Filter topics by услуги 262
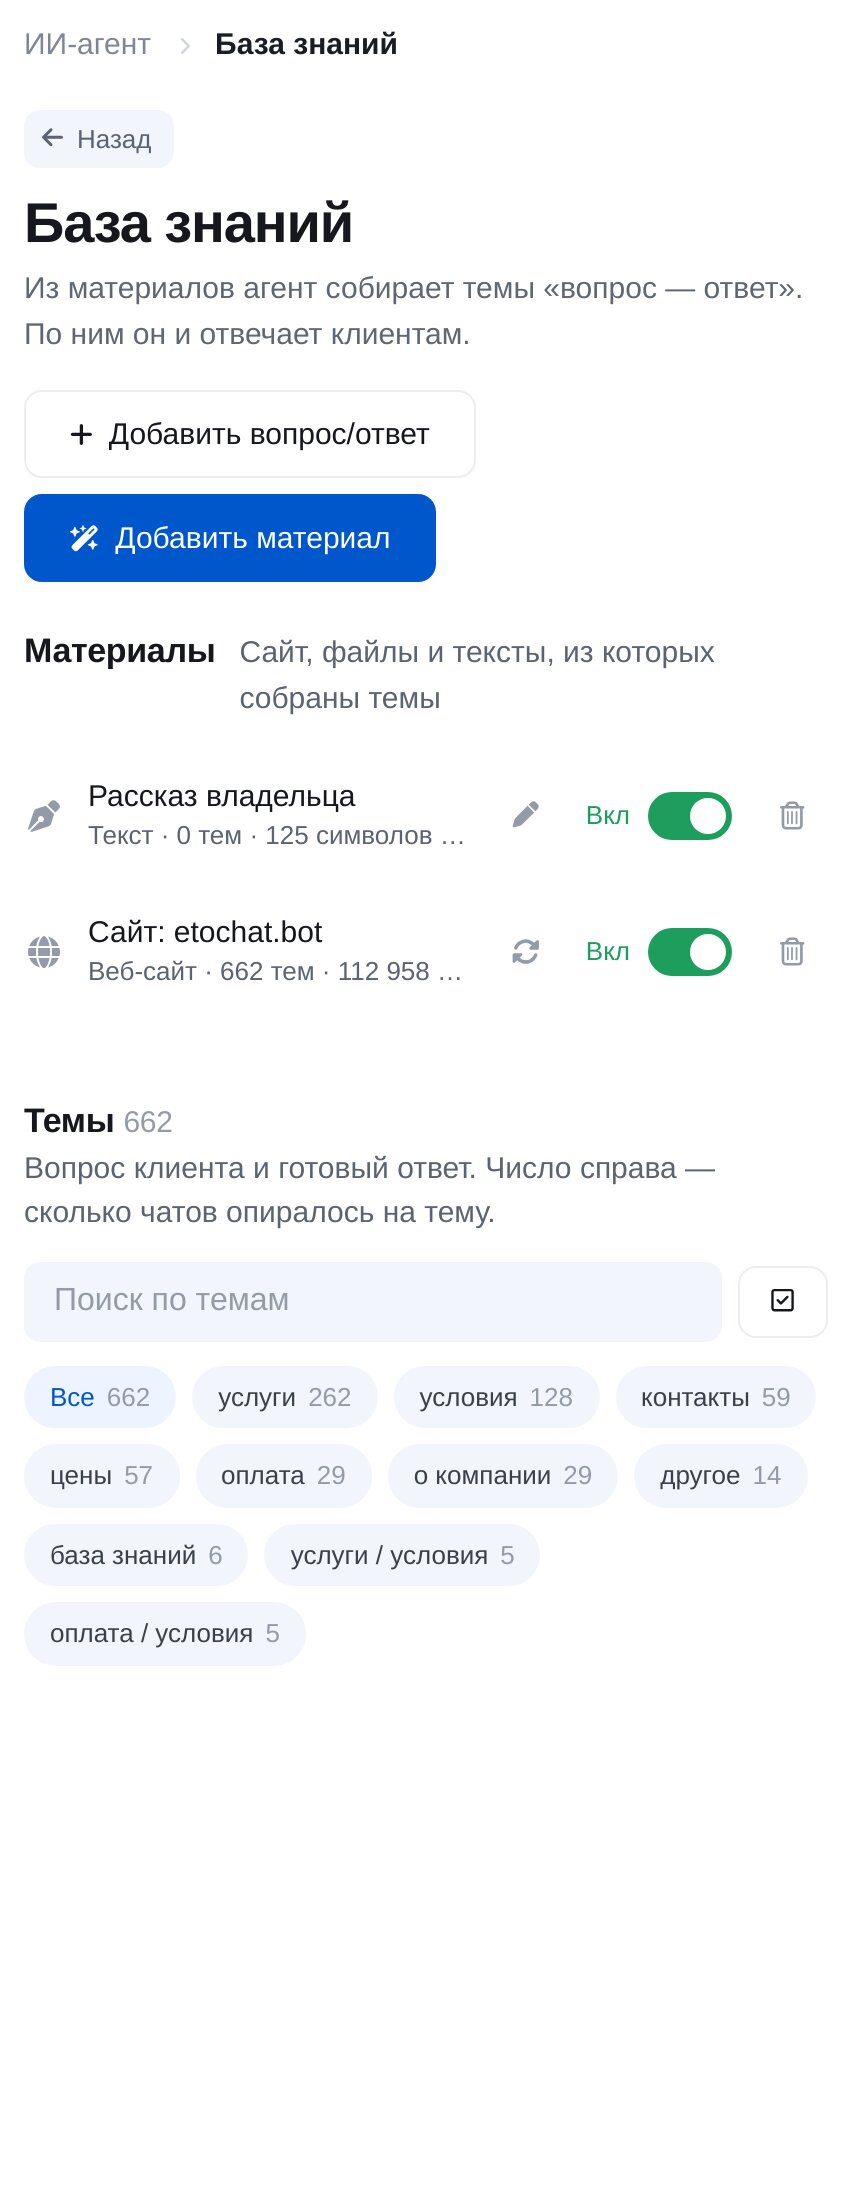This screenshot has height=2200, width=852. 285,1397
